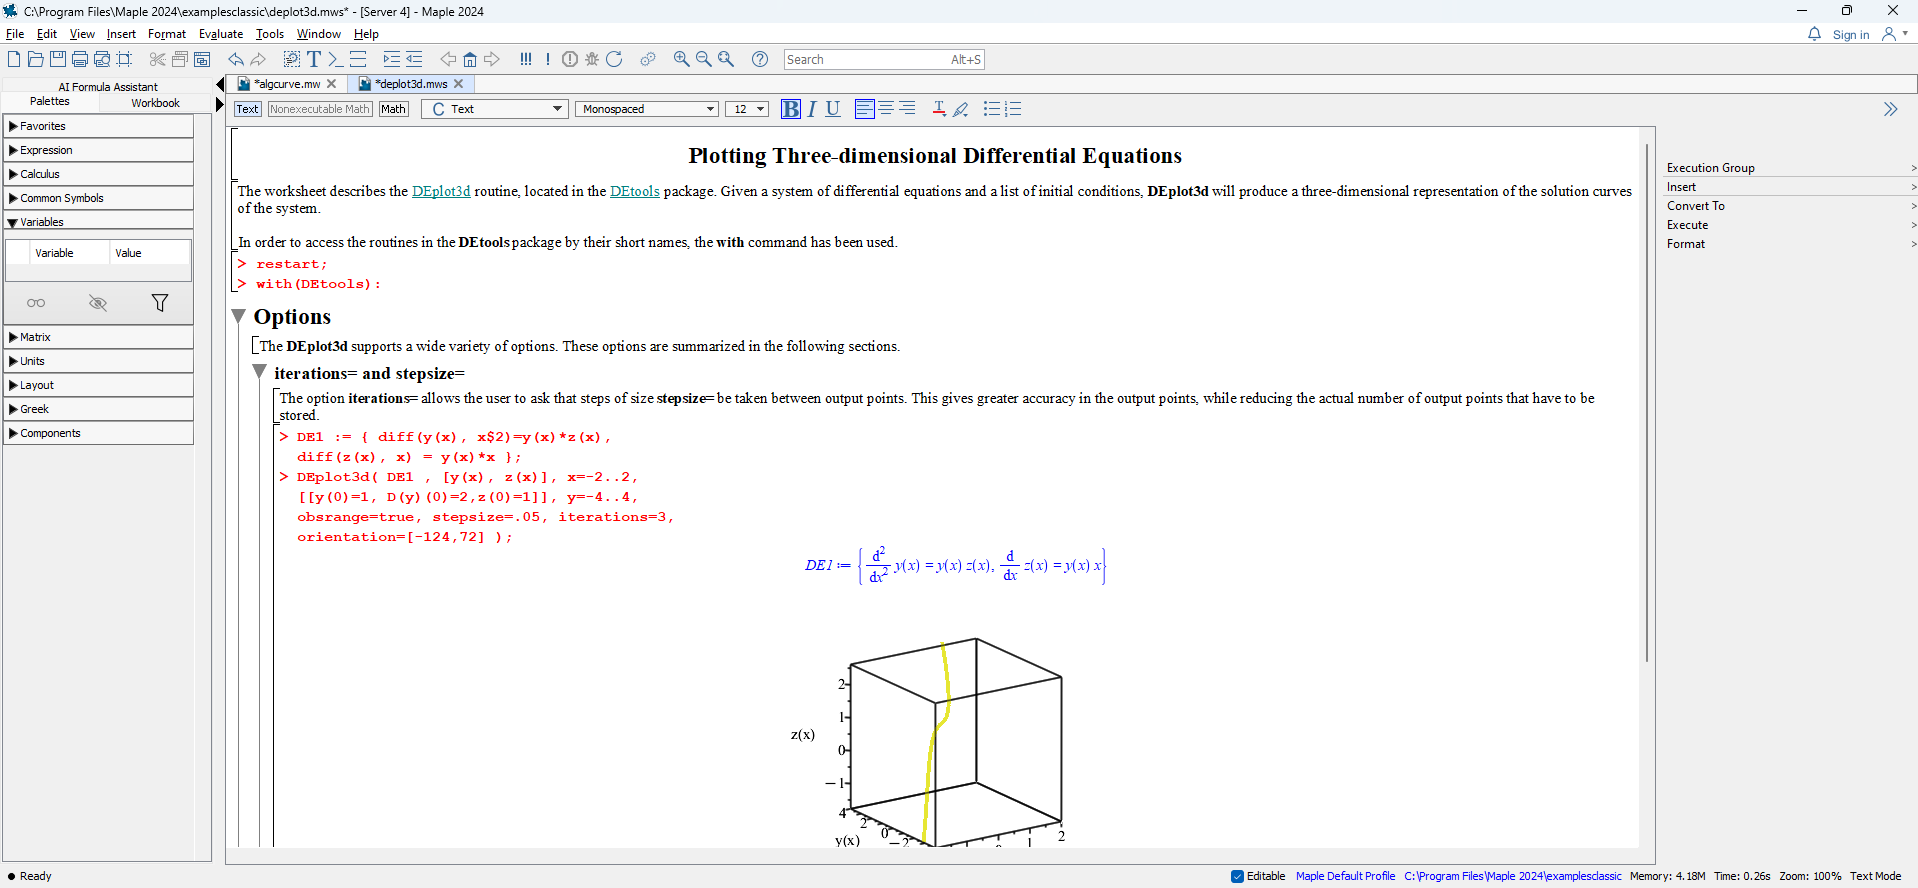This screenshot has height=888, width=1918.
Task: Cut selection with the scissors icon
Action: pos(158,59)
